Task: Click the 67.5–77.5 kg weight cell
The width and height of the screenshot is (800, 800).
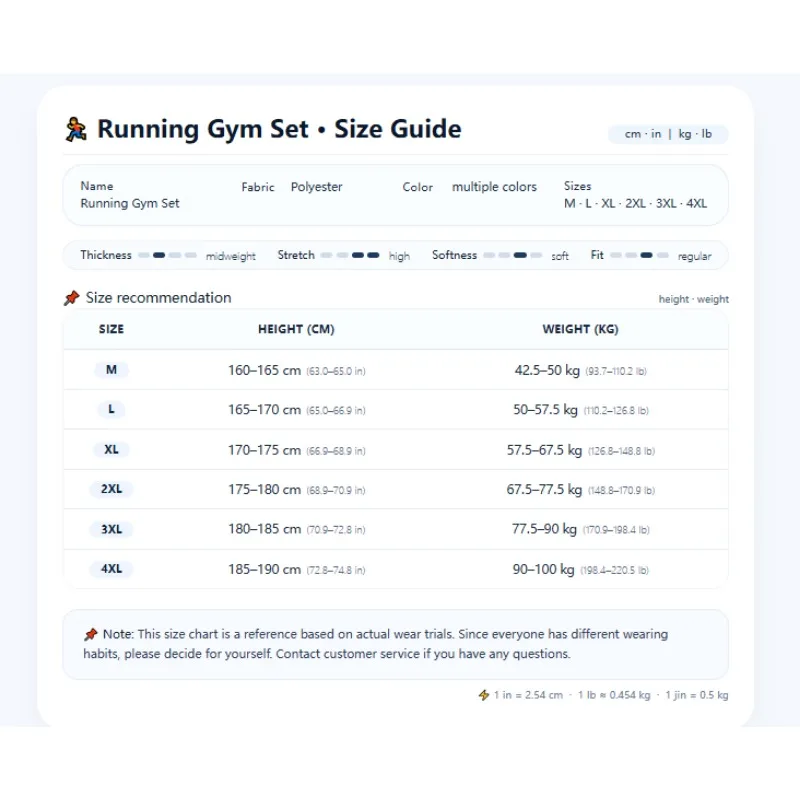Action: point(581,489)
